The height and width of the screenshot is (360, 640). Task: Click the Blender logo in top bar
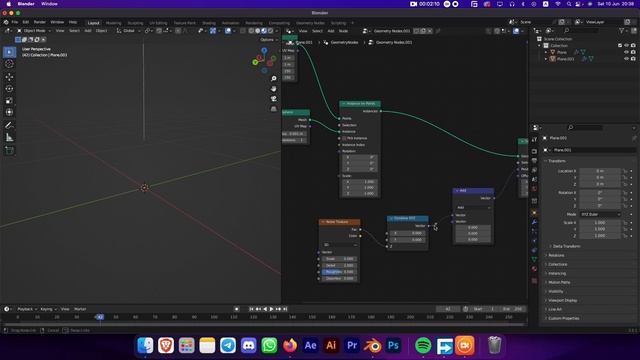click(x=6, y=22)
